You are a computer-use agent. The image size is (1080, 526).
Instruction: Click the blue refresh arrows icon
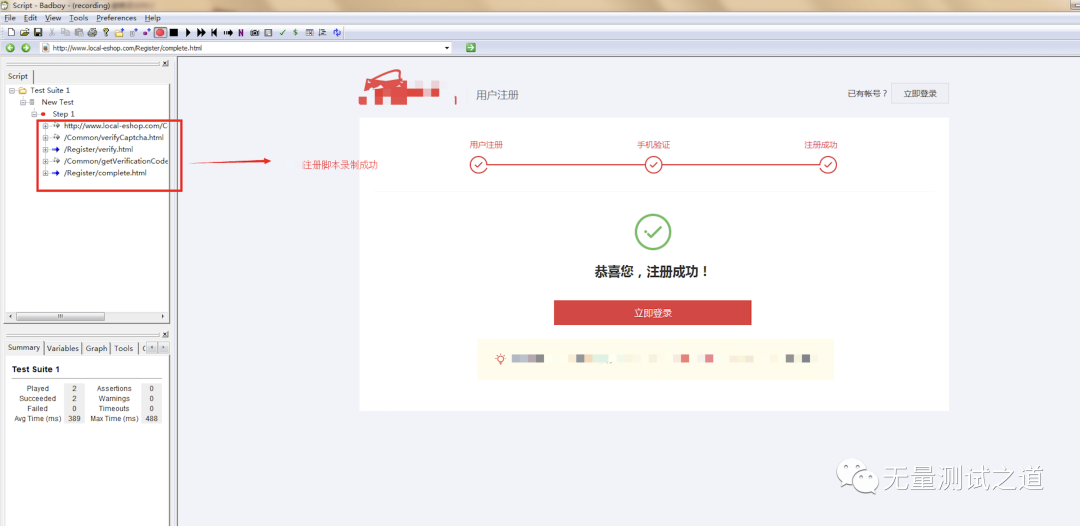tap(337, 32)
